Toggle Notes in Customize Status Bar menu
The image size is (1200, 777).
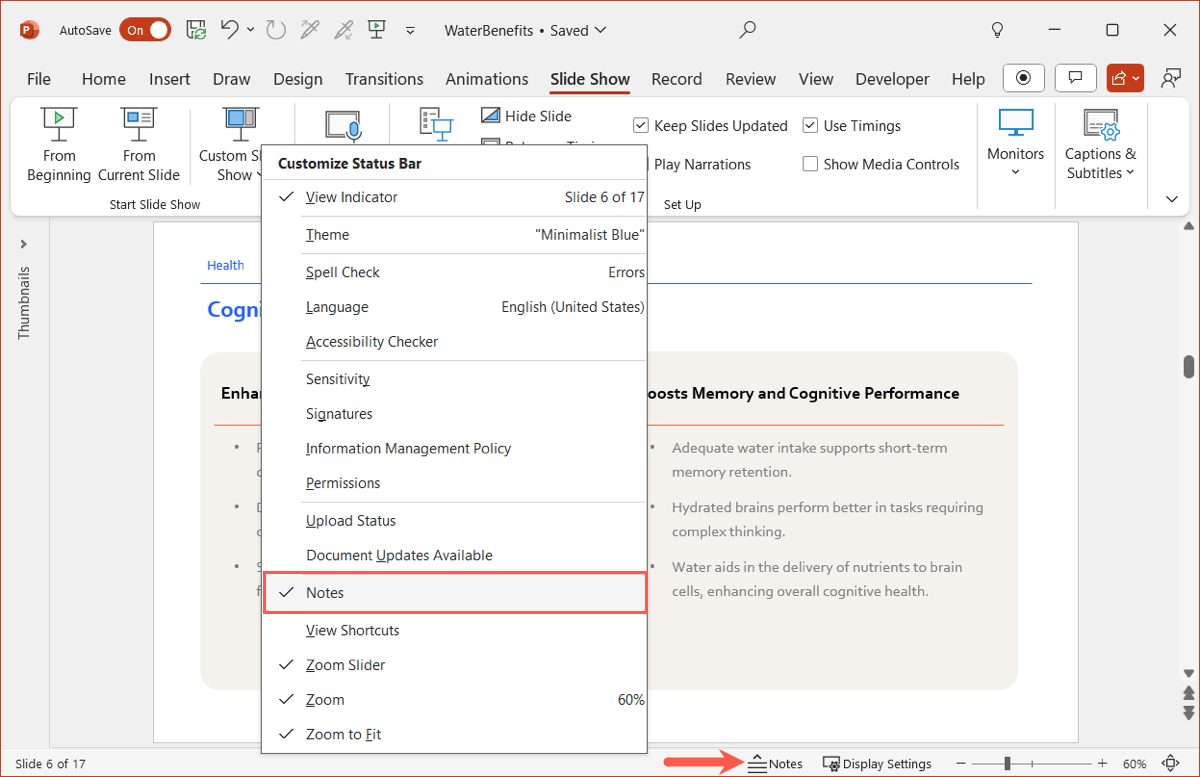(455, 593)
